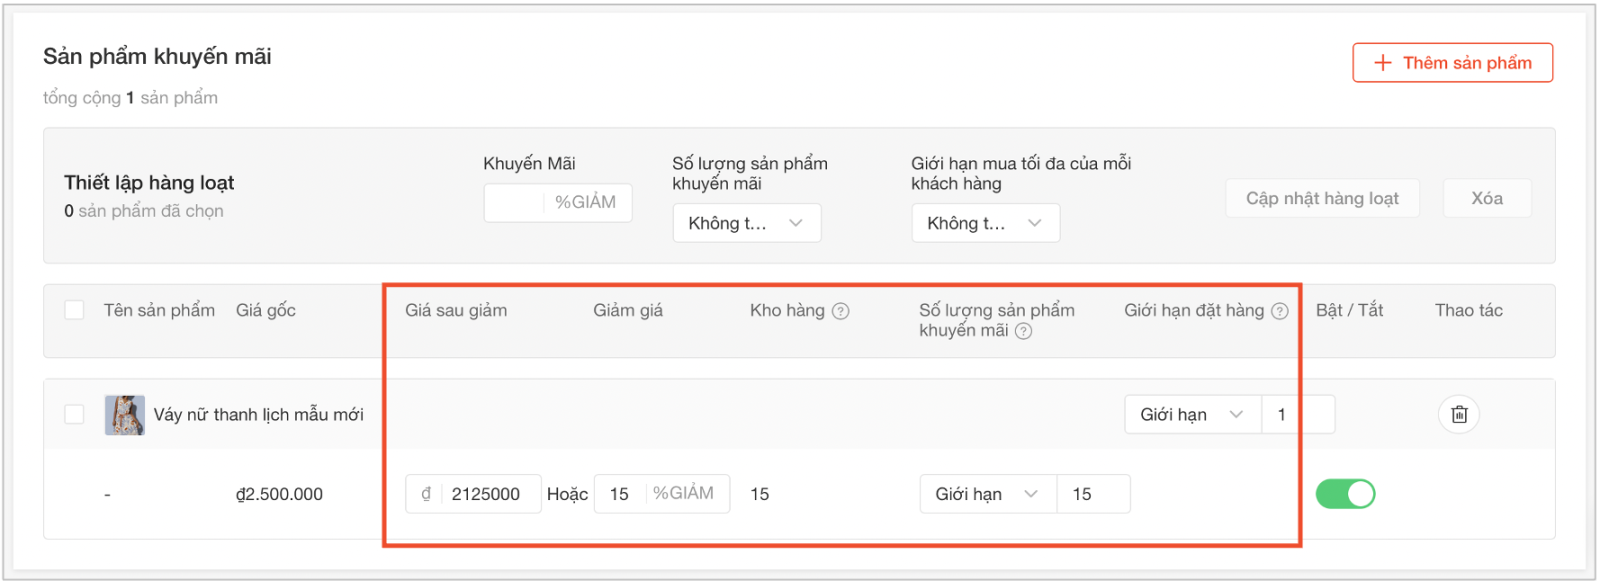Click the order limit field showing 1
The width and height of the screenshot is (1600, 581).
(x=1298, y=414)
